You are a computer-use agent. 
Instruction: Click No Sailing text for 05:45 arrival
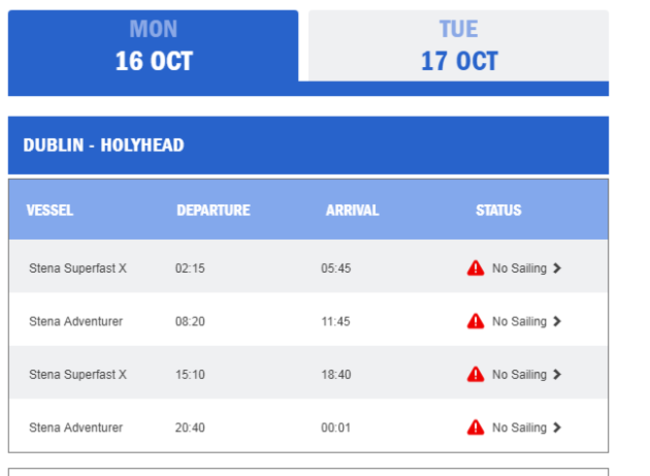click(519, 268)
